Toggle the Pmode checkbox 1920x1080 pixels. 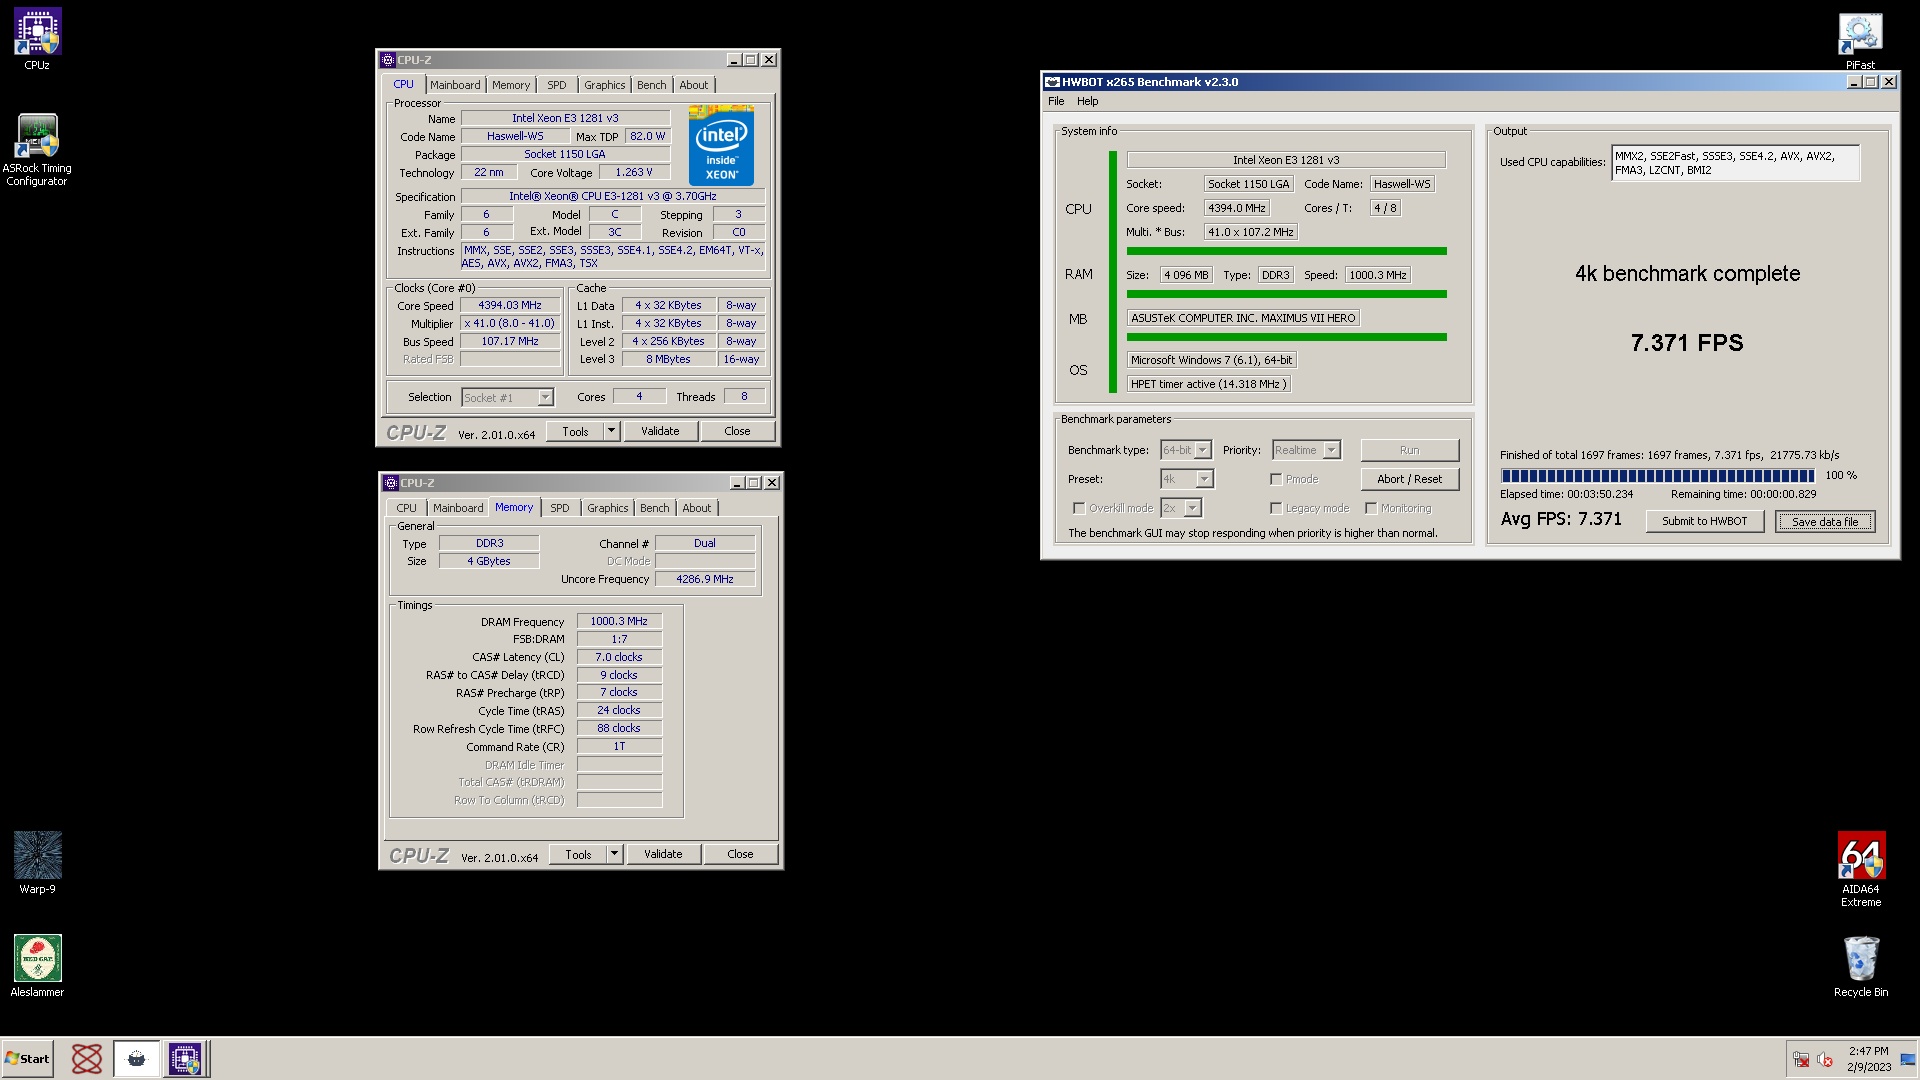click(x=1276, y=479)
